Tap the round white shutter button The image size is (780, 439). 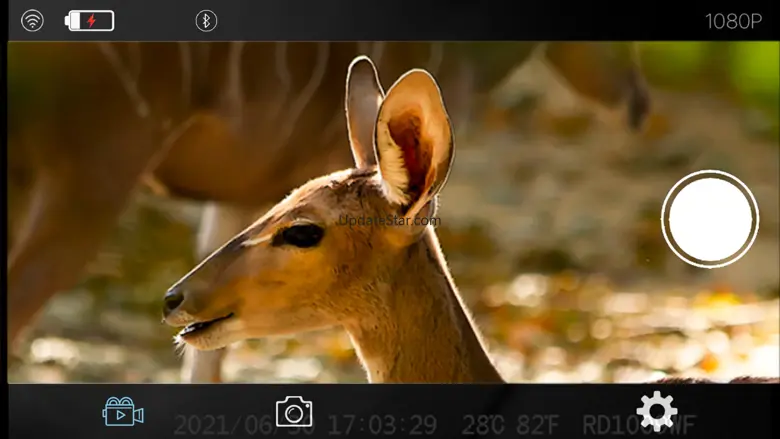point(710,219)
